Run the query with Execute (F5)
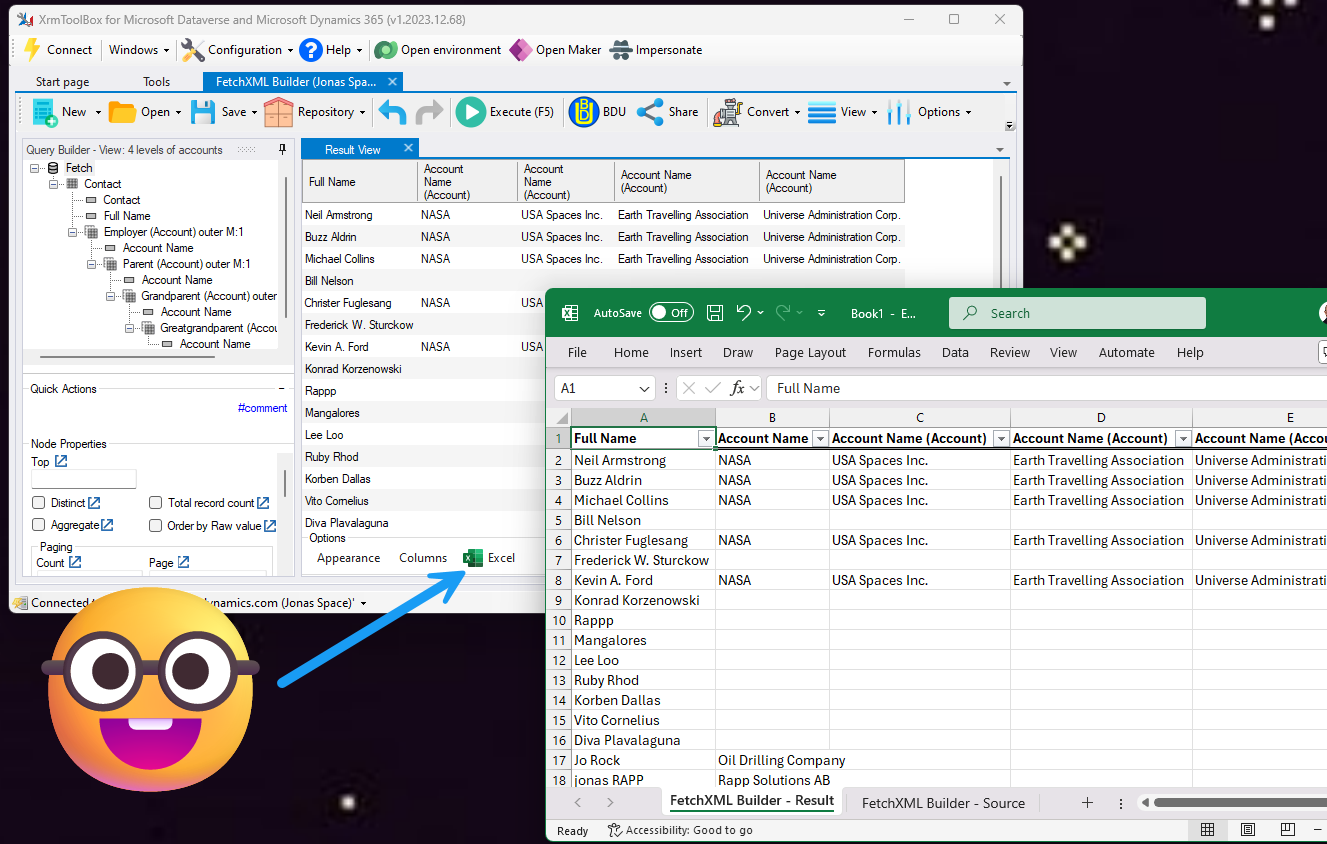The width and height of the screenshot is (1327, 844). tap(505, 112)
